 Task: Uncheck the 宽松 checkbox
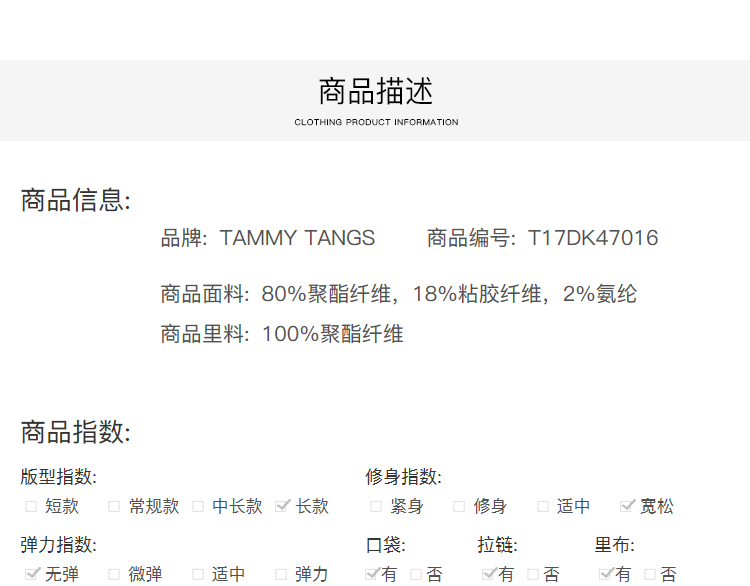[627, 507]
